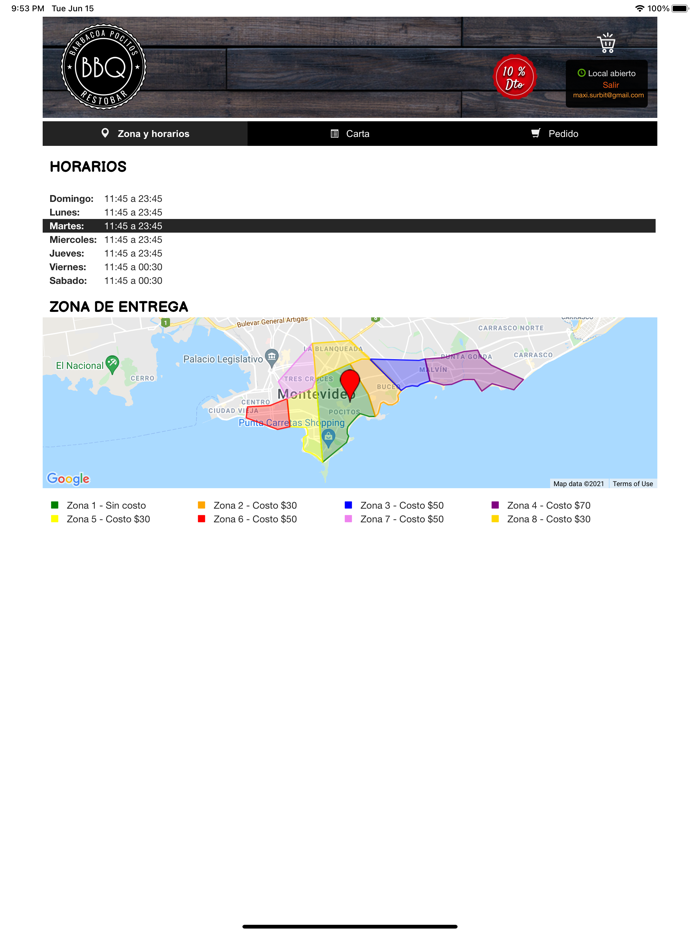This screenshot has width=700, height=934.
Task: Click the Domingo schedule label
Action: coord(71,198)
